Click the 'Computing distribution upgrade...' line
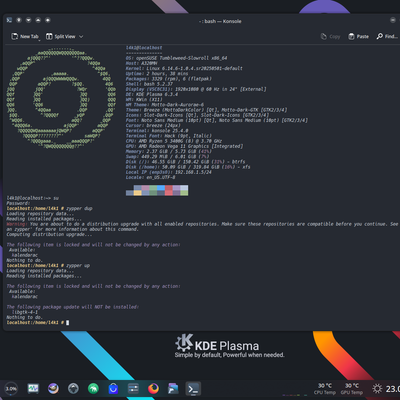400x400 pixels. 49,234
